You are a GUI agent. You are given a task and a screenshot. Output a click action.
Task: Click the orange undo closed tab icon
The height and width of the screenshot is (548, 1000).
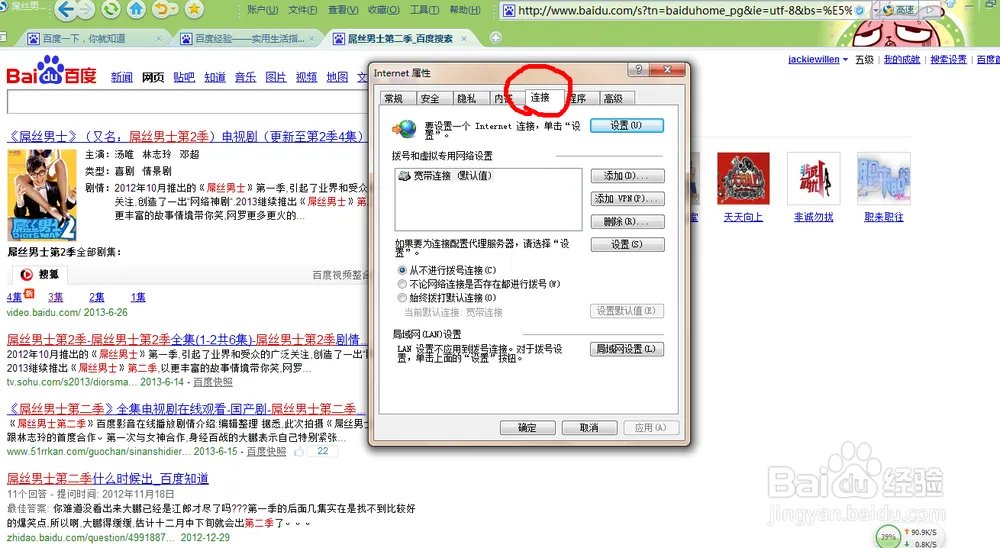tap(162, 10)
